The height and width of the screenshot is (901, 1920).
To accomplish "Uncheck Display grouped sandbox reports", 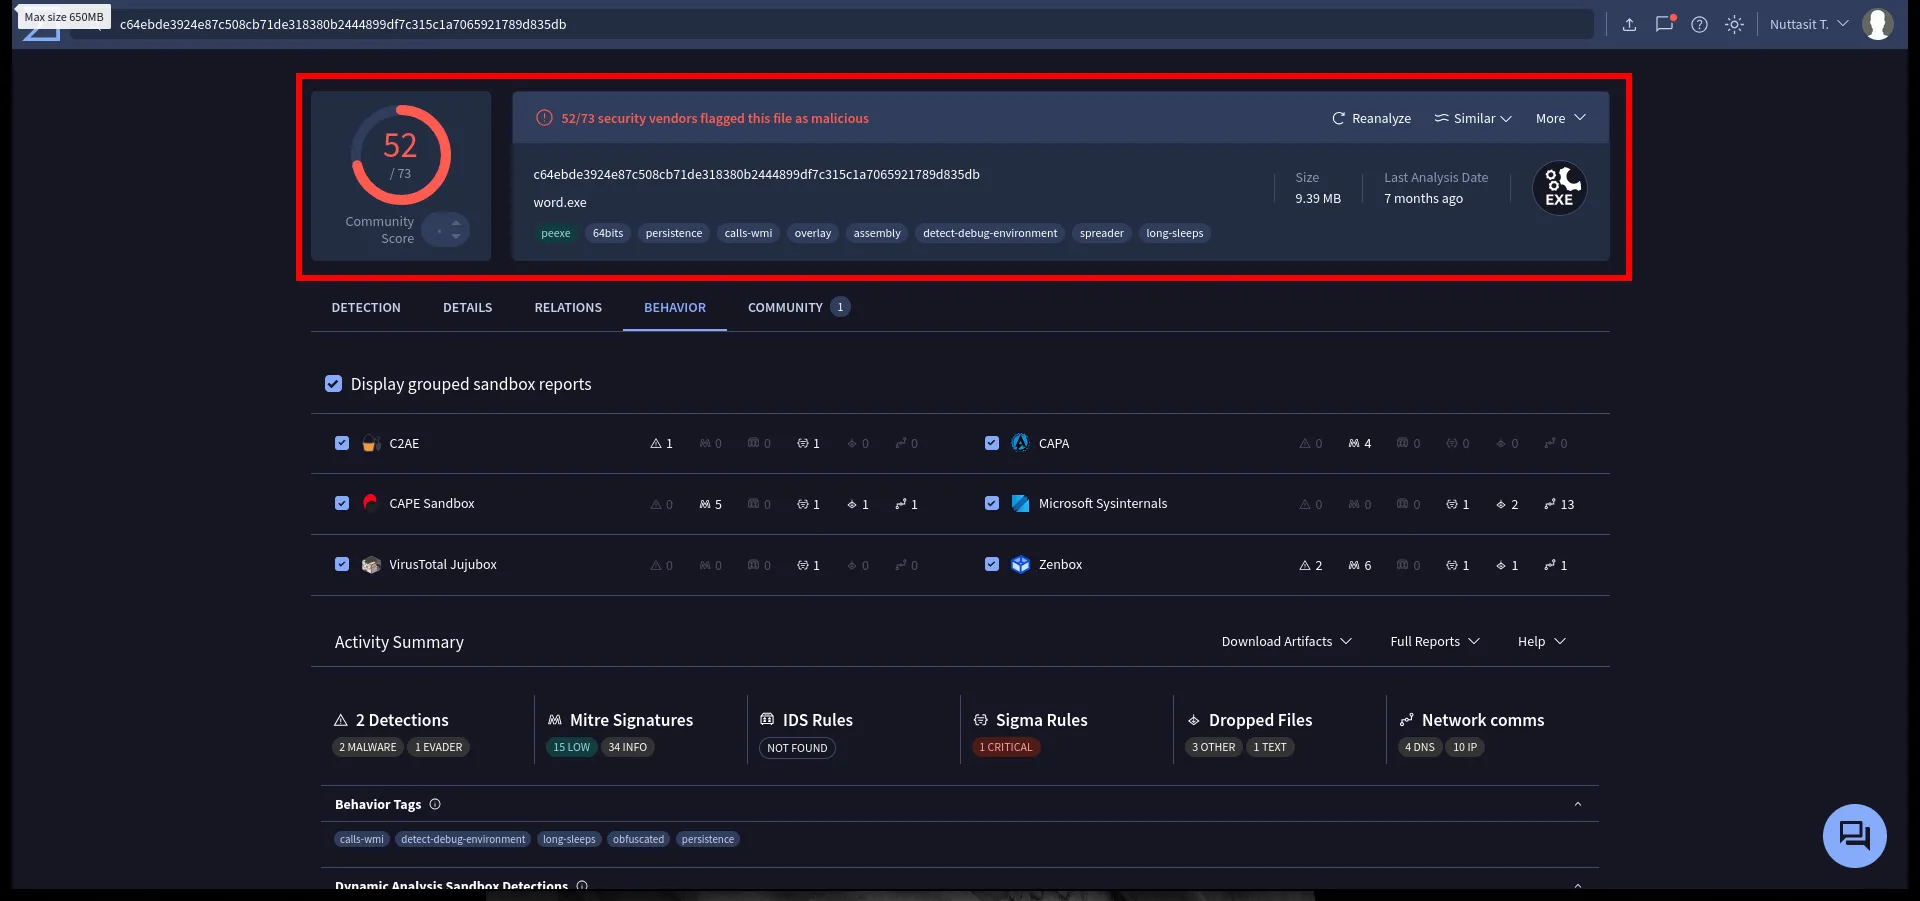I will [x=334, y=384].
